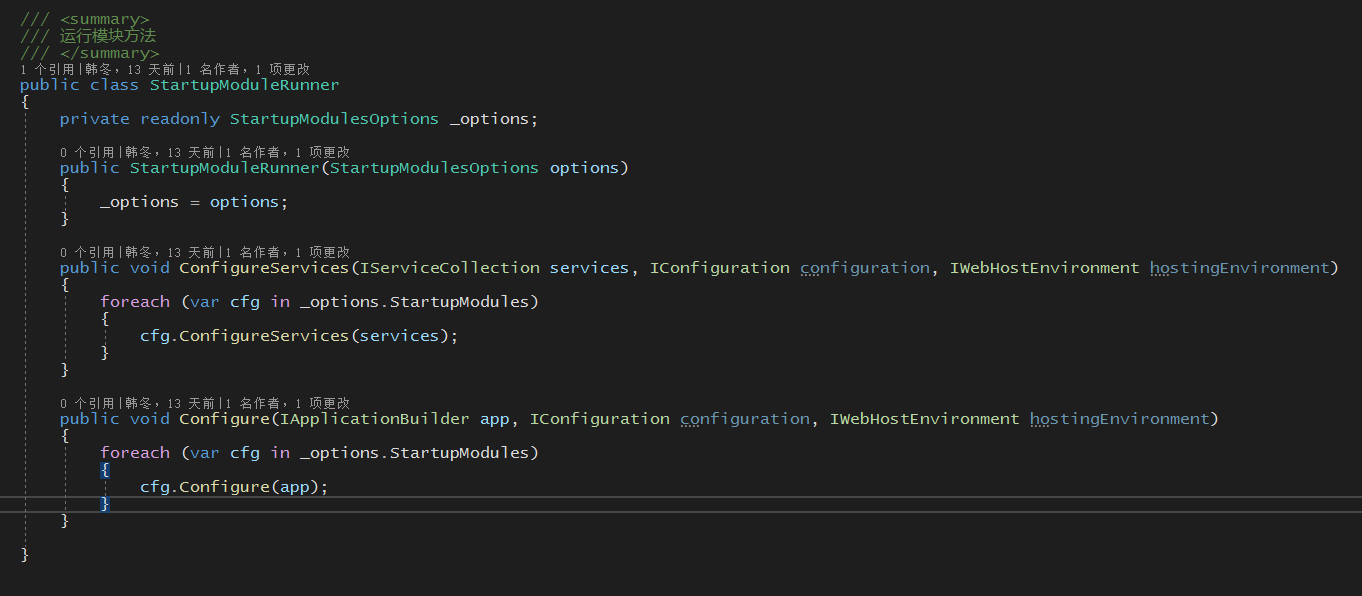Click the "_options = options;" assignment line
Image resolution: width=1362 pixels, height=596 pixels.
193,202
